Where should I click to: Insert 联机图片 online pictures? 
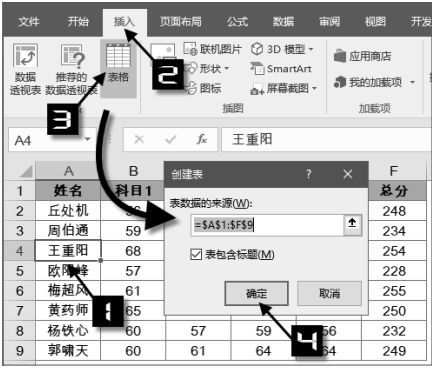pyautogui.click(x=212, y=49)
